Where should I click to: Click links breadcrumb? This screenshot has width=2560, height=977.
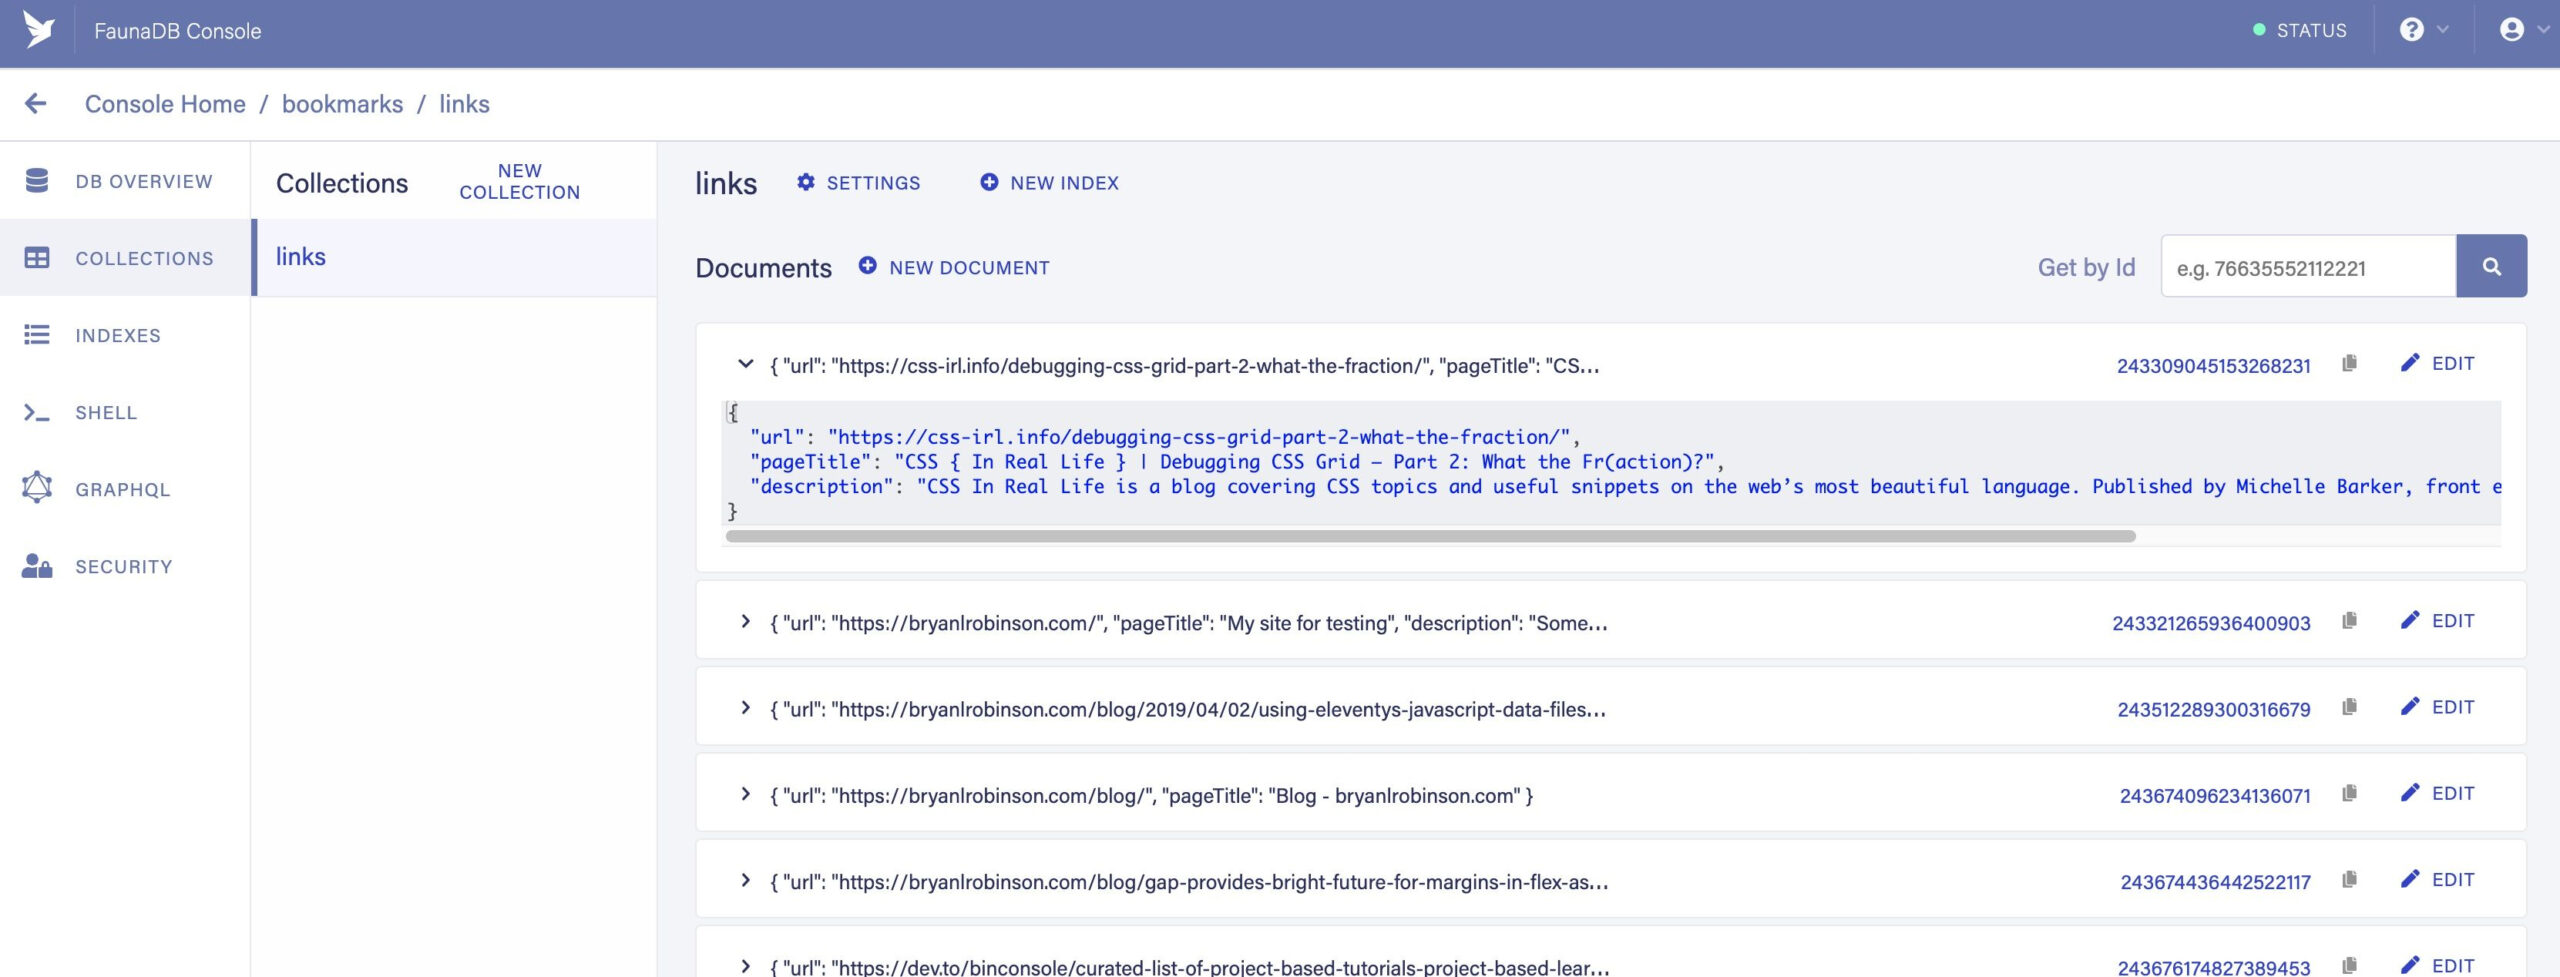[464, 104]
